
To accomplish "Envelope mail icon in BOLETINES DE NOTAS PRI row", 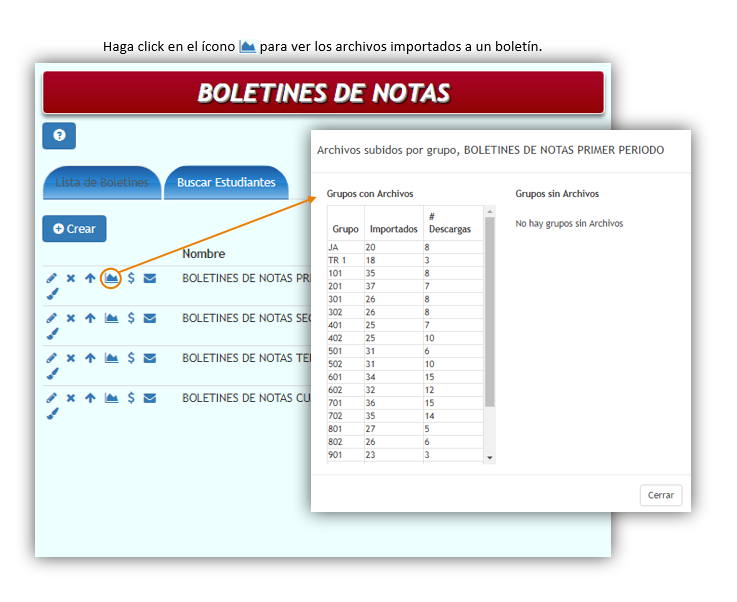I will [x=150, y=278].
